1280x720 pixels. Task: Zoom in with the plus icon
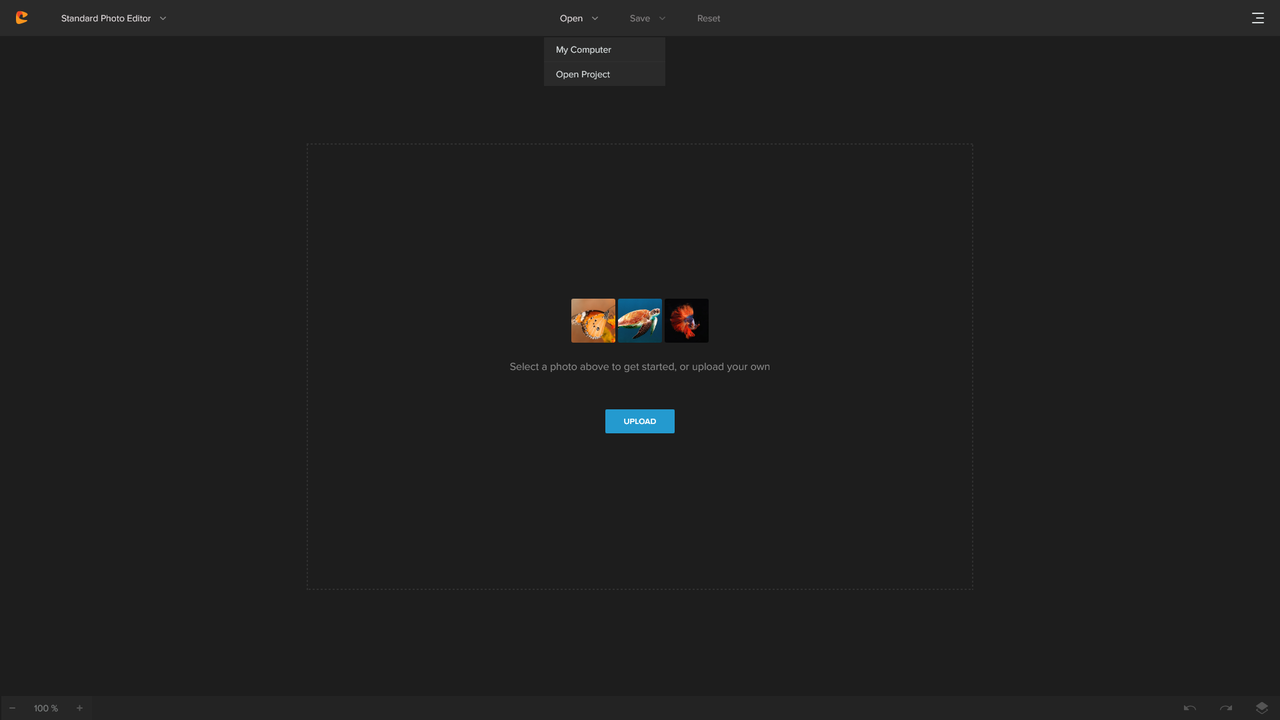click(80, 708)
